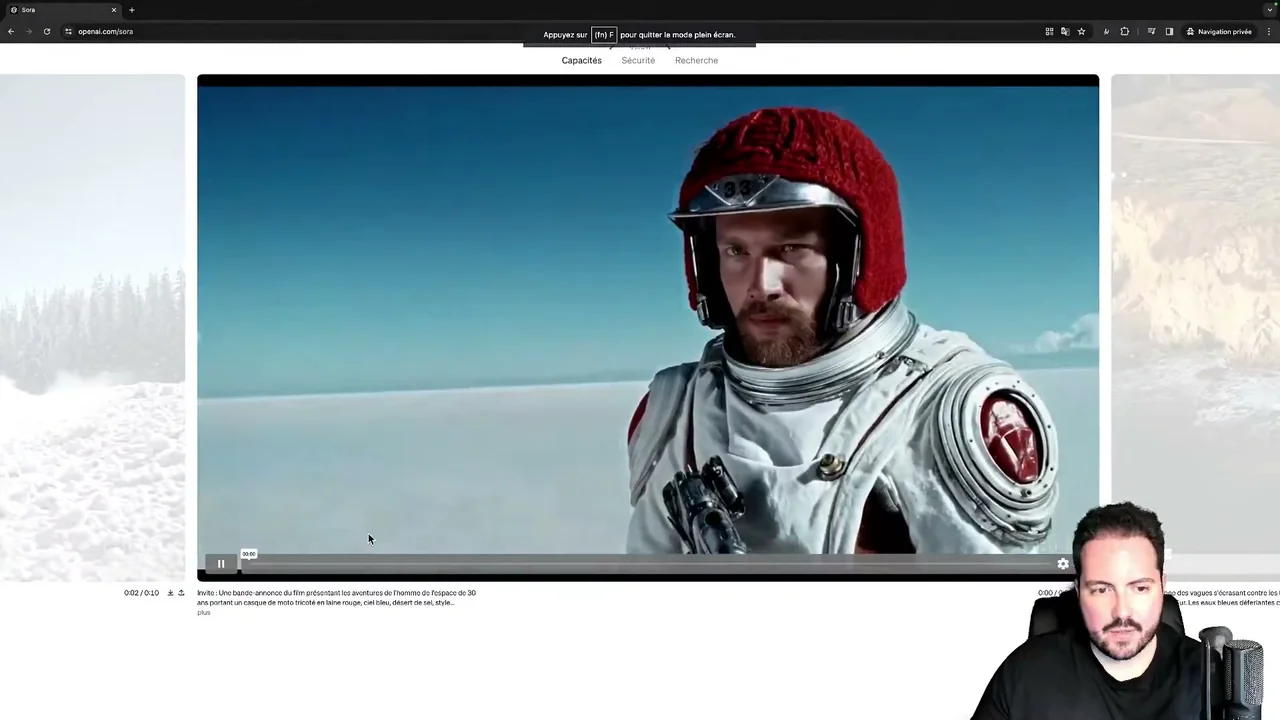
Task: Click the QR code grid icon in address bar
Action: point(1049,32)
